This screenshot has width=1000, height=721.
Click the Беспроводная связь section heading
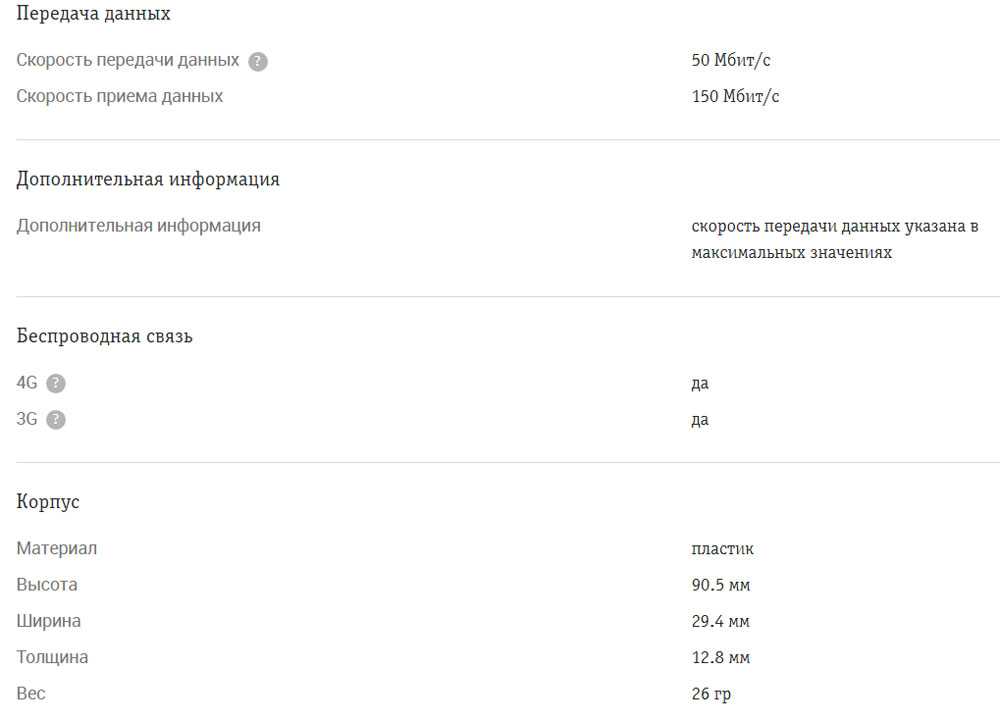[x=105, y=337]
